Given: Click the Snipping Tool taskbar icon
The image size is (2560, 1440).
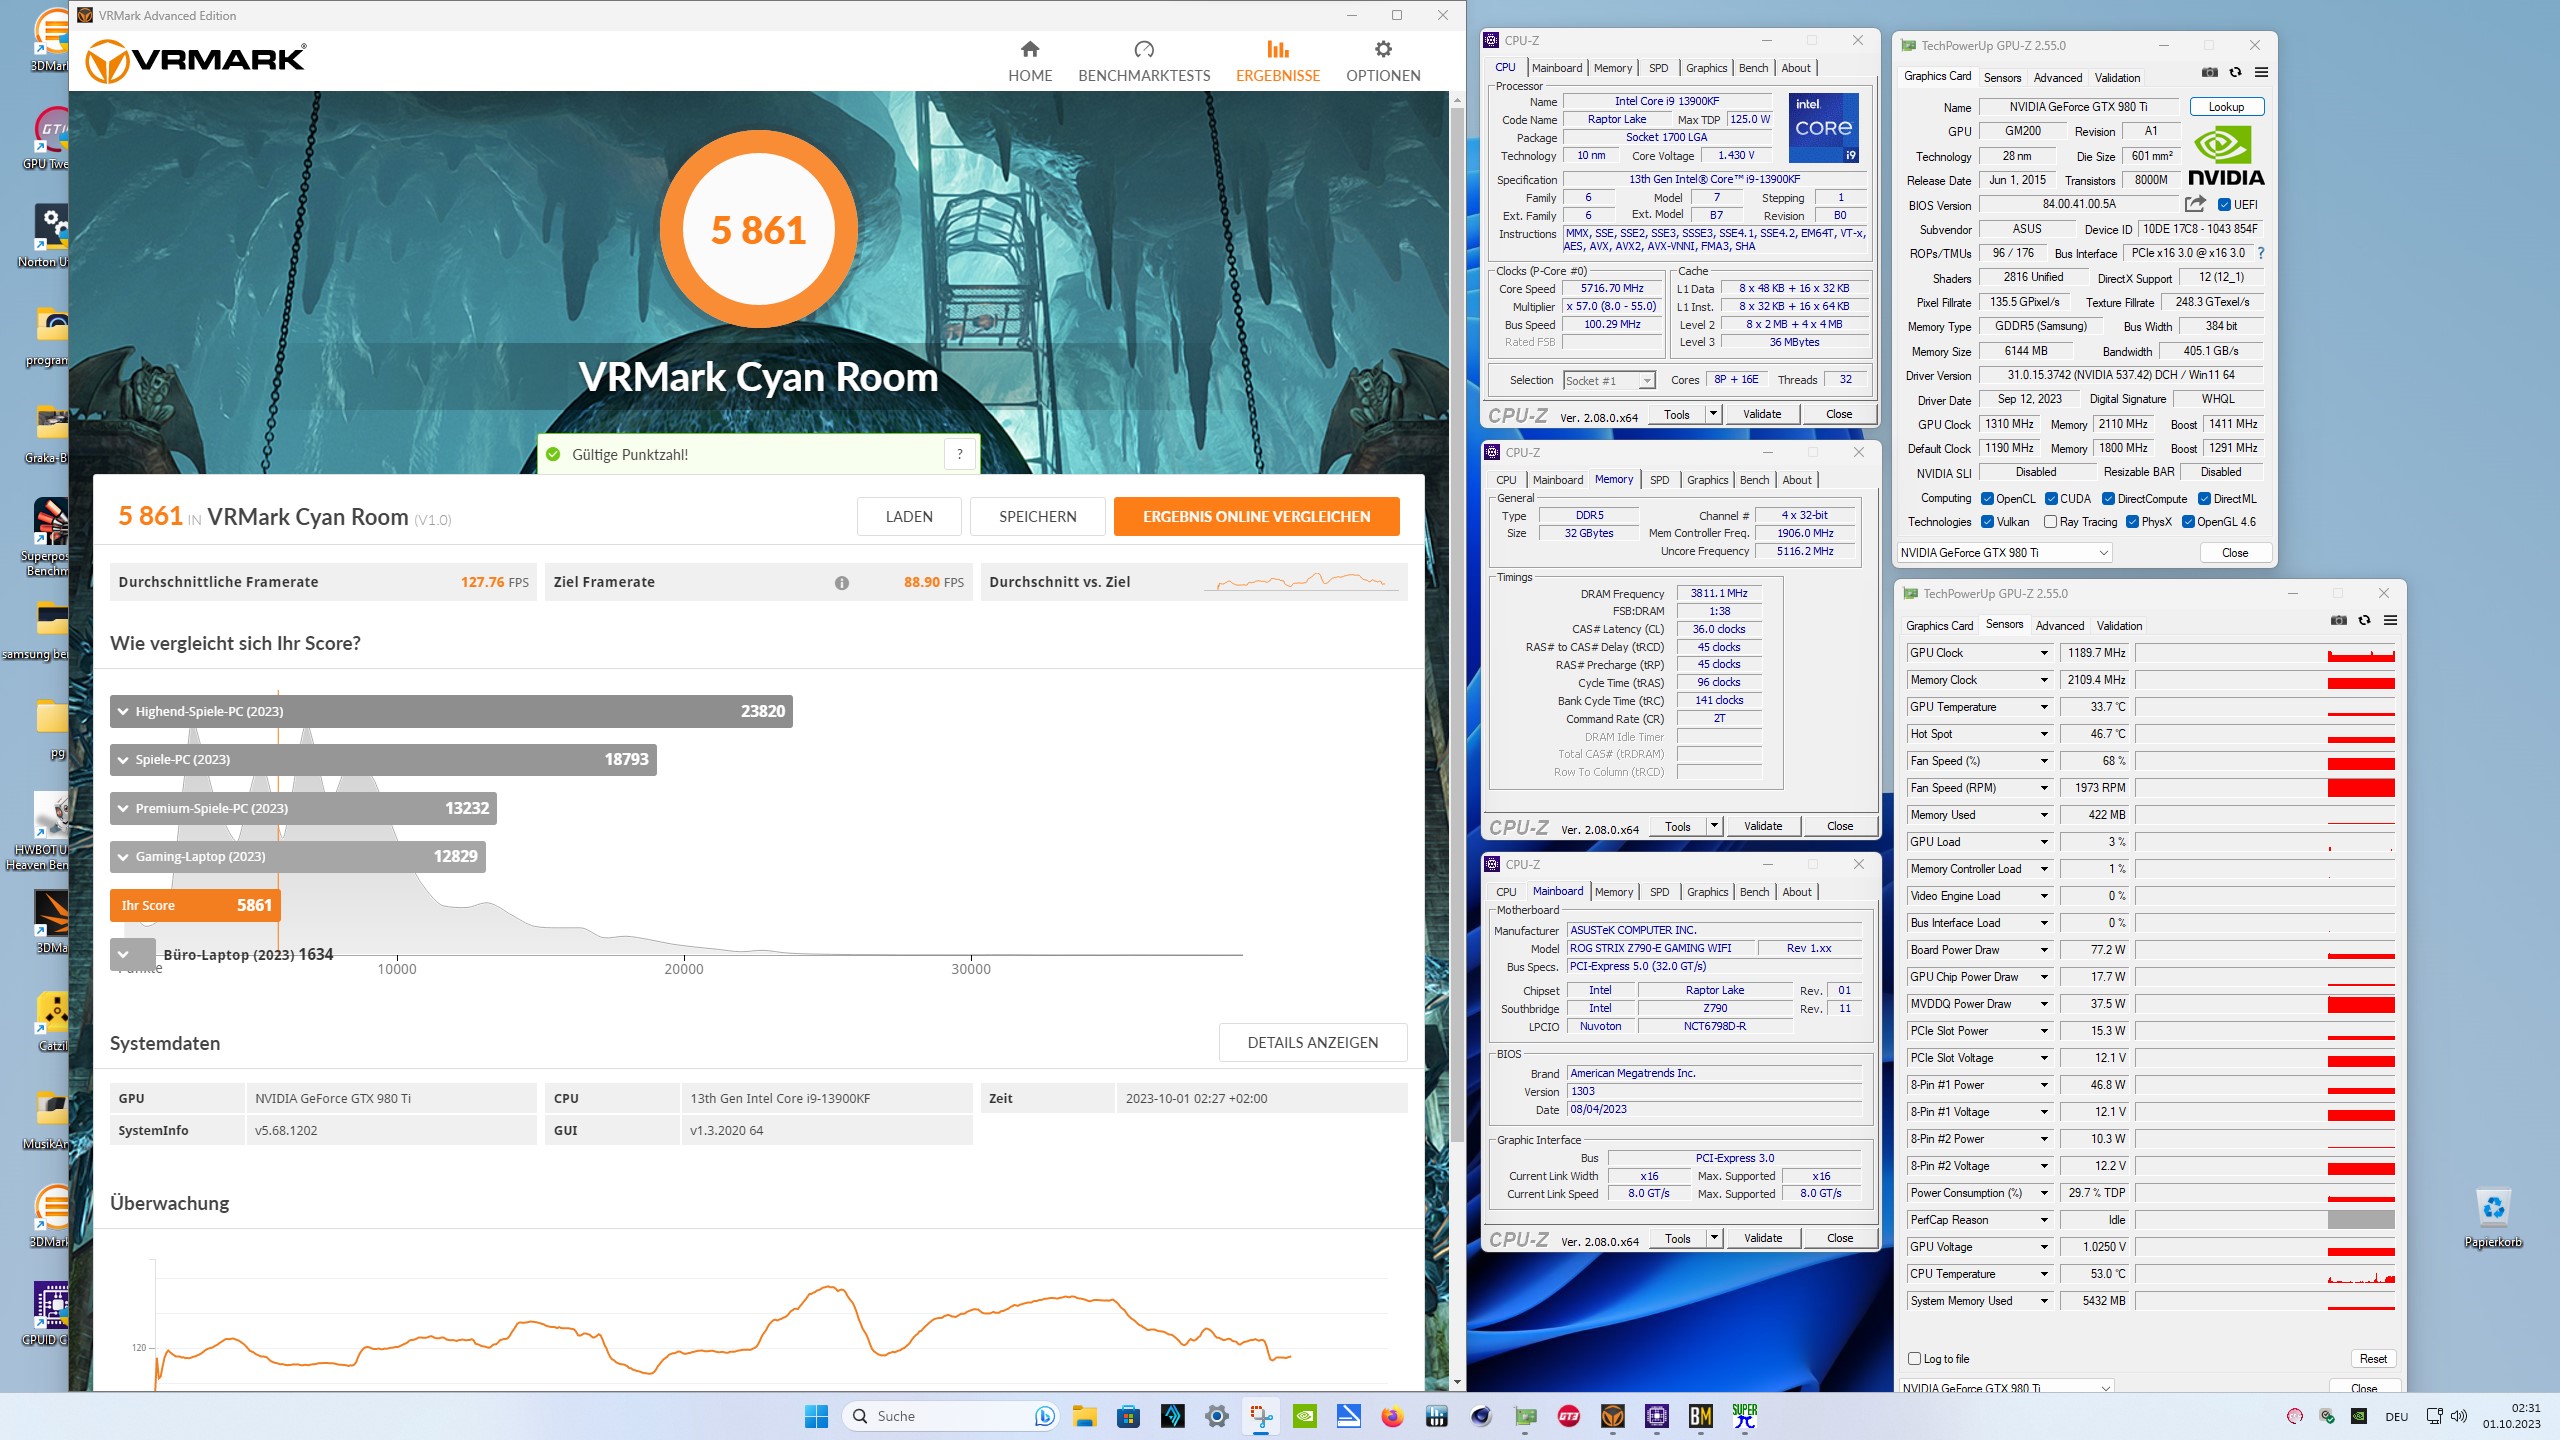Looking at the screenshot, I should click(1260, 1416).
